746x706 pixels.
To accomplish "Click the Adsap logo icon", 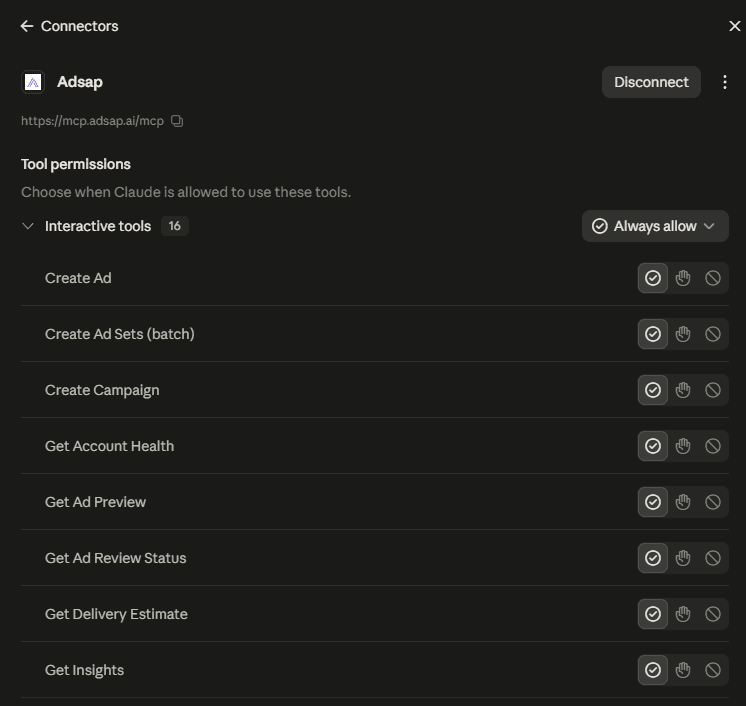I will tap(33, 82).
